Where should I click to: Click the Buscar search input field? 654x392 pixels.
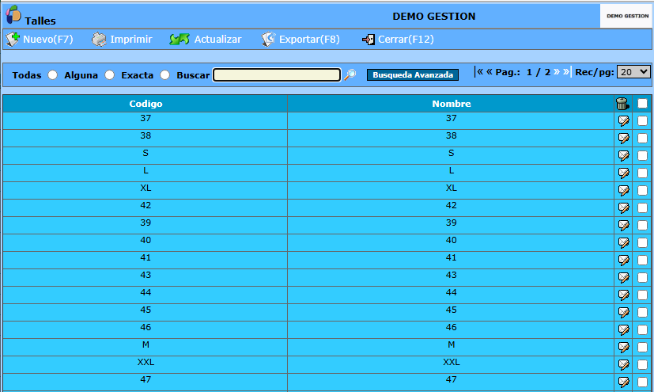point(277,75)
